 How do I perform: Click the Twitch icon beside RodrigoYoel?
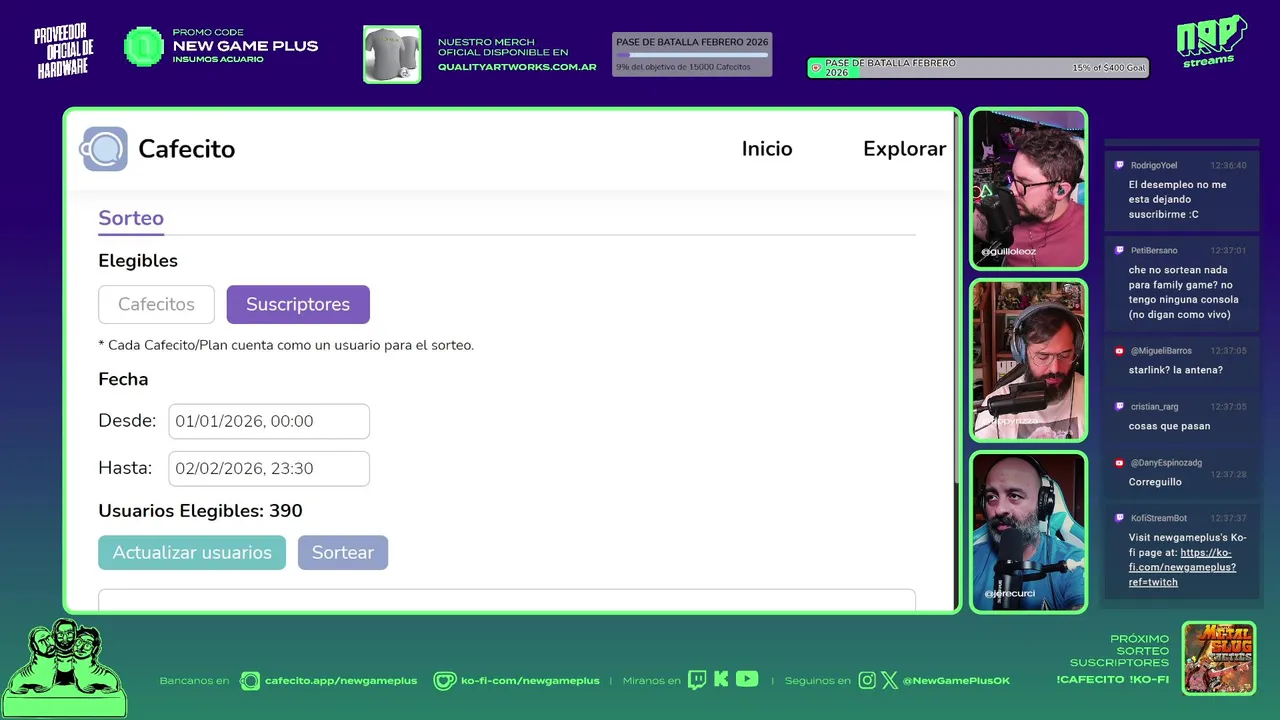1119,165
